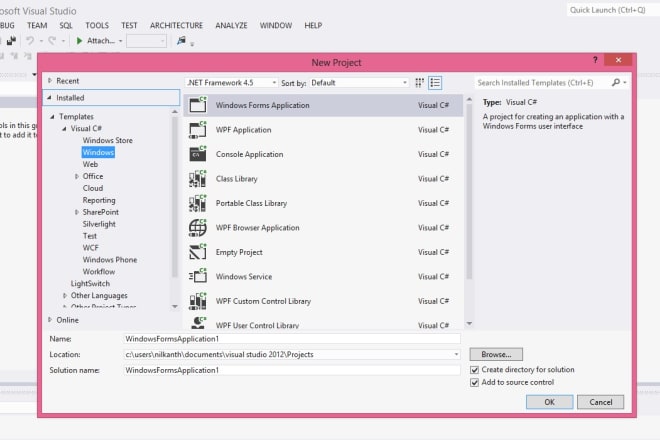Open the TEAM menu

[x=37, y=25]
